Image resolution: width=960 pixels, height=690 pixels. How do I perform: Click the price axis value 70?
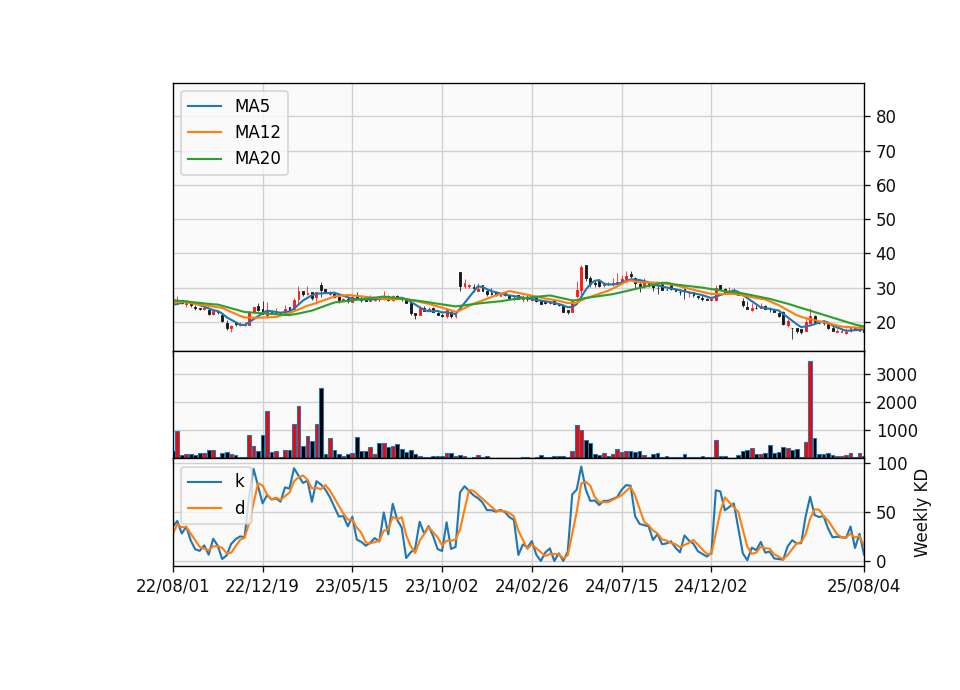[885, 151]
